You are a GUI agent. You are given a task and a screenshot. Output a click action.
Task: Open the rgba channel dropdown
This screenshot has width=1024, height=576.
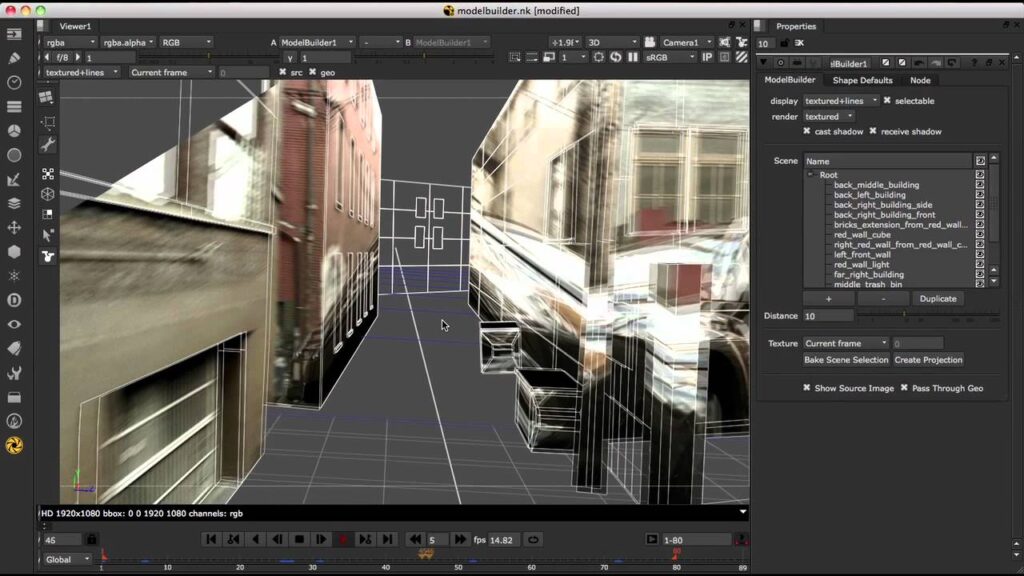point(71,42)
